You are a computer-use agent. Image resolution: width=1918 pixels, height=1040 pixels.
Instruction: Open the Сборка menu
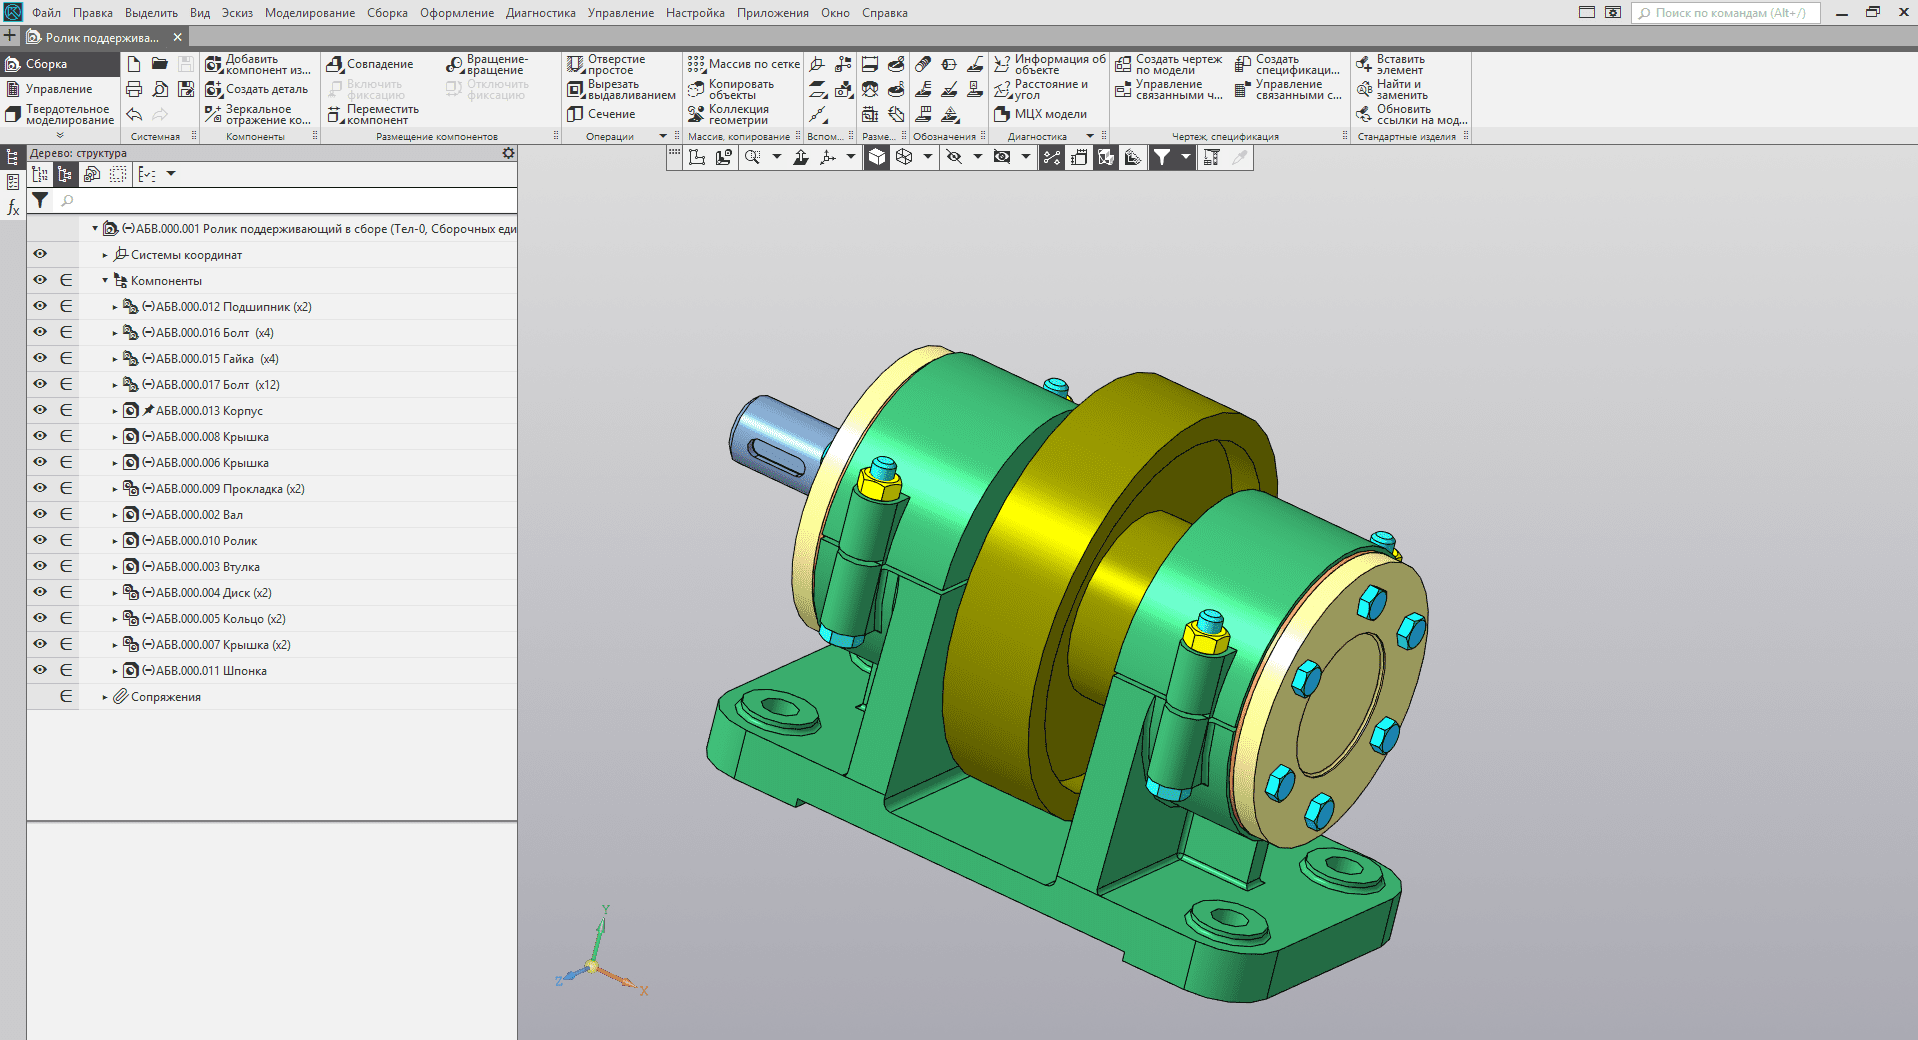(x=387, y=13)
